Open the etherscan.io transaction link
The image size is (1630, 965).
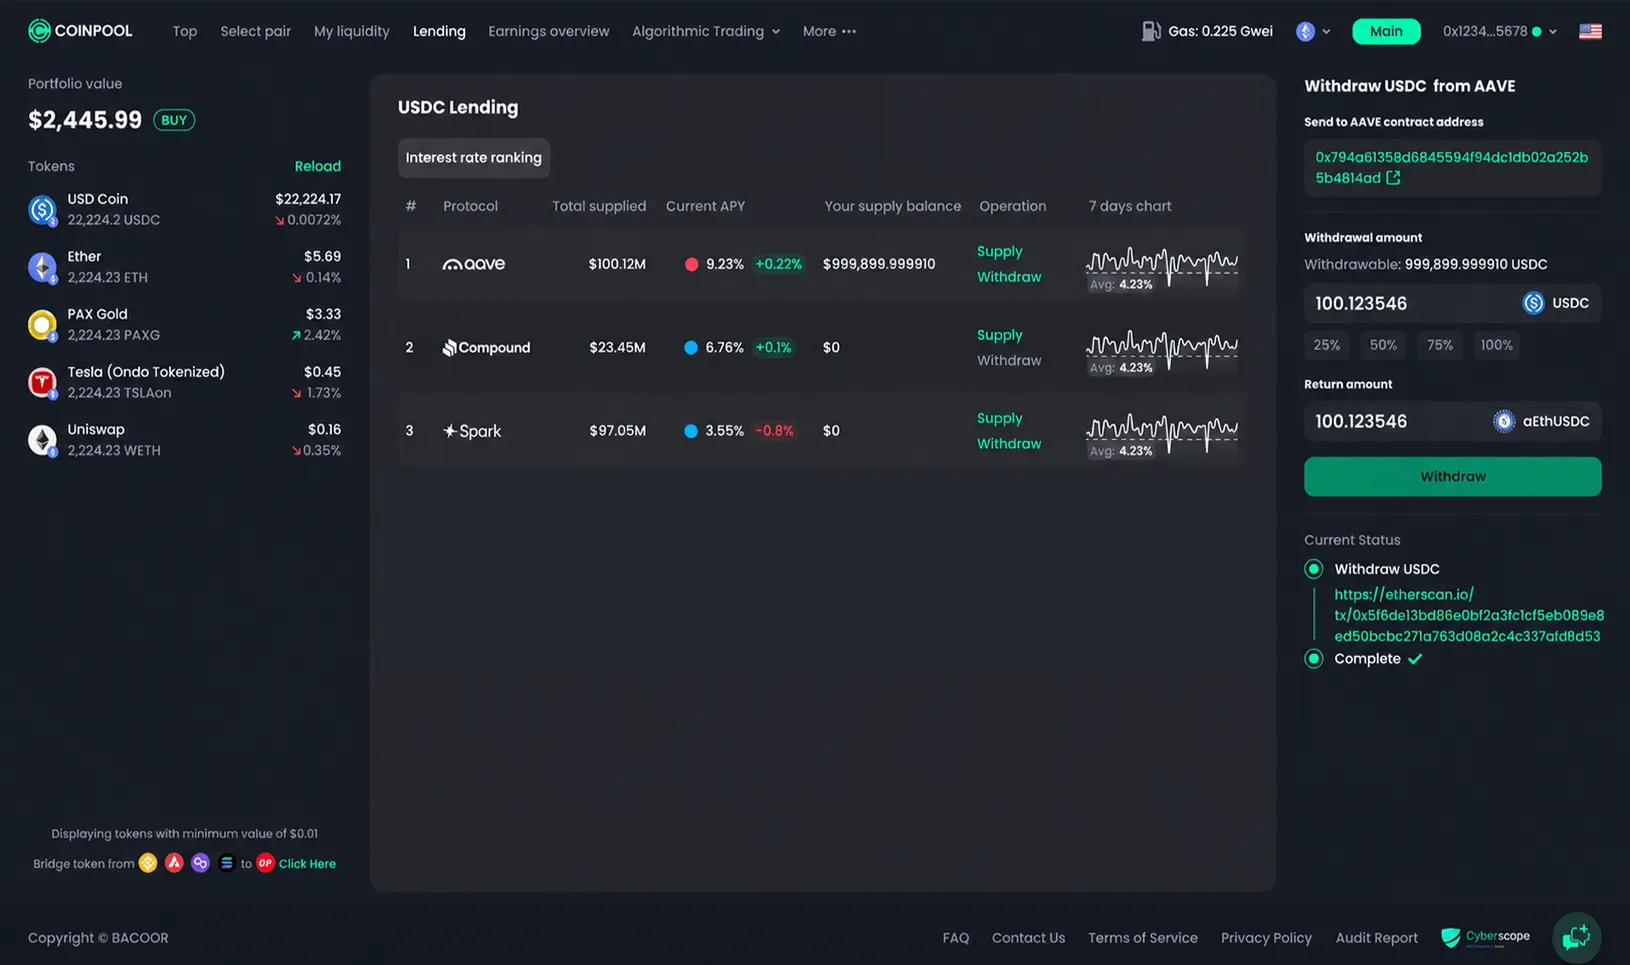pos(1469,615)
